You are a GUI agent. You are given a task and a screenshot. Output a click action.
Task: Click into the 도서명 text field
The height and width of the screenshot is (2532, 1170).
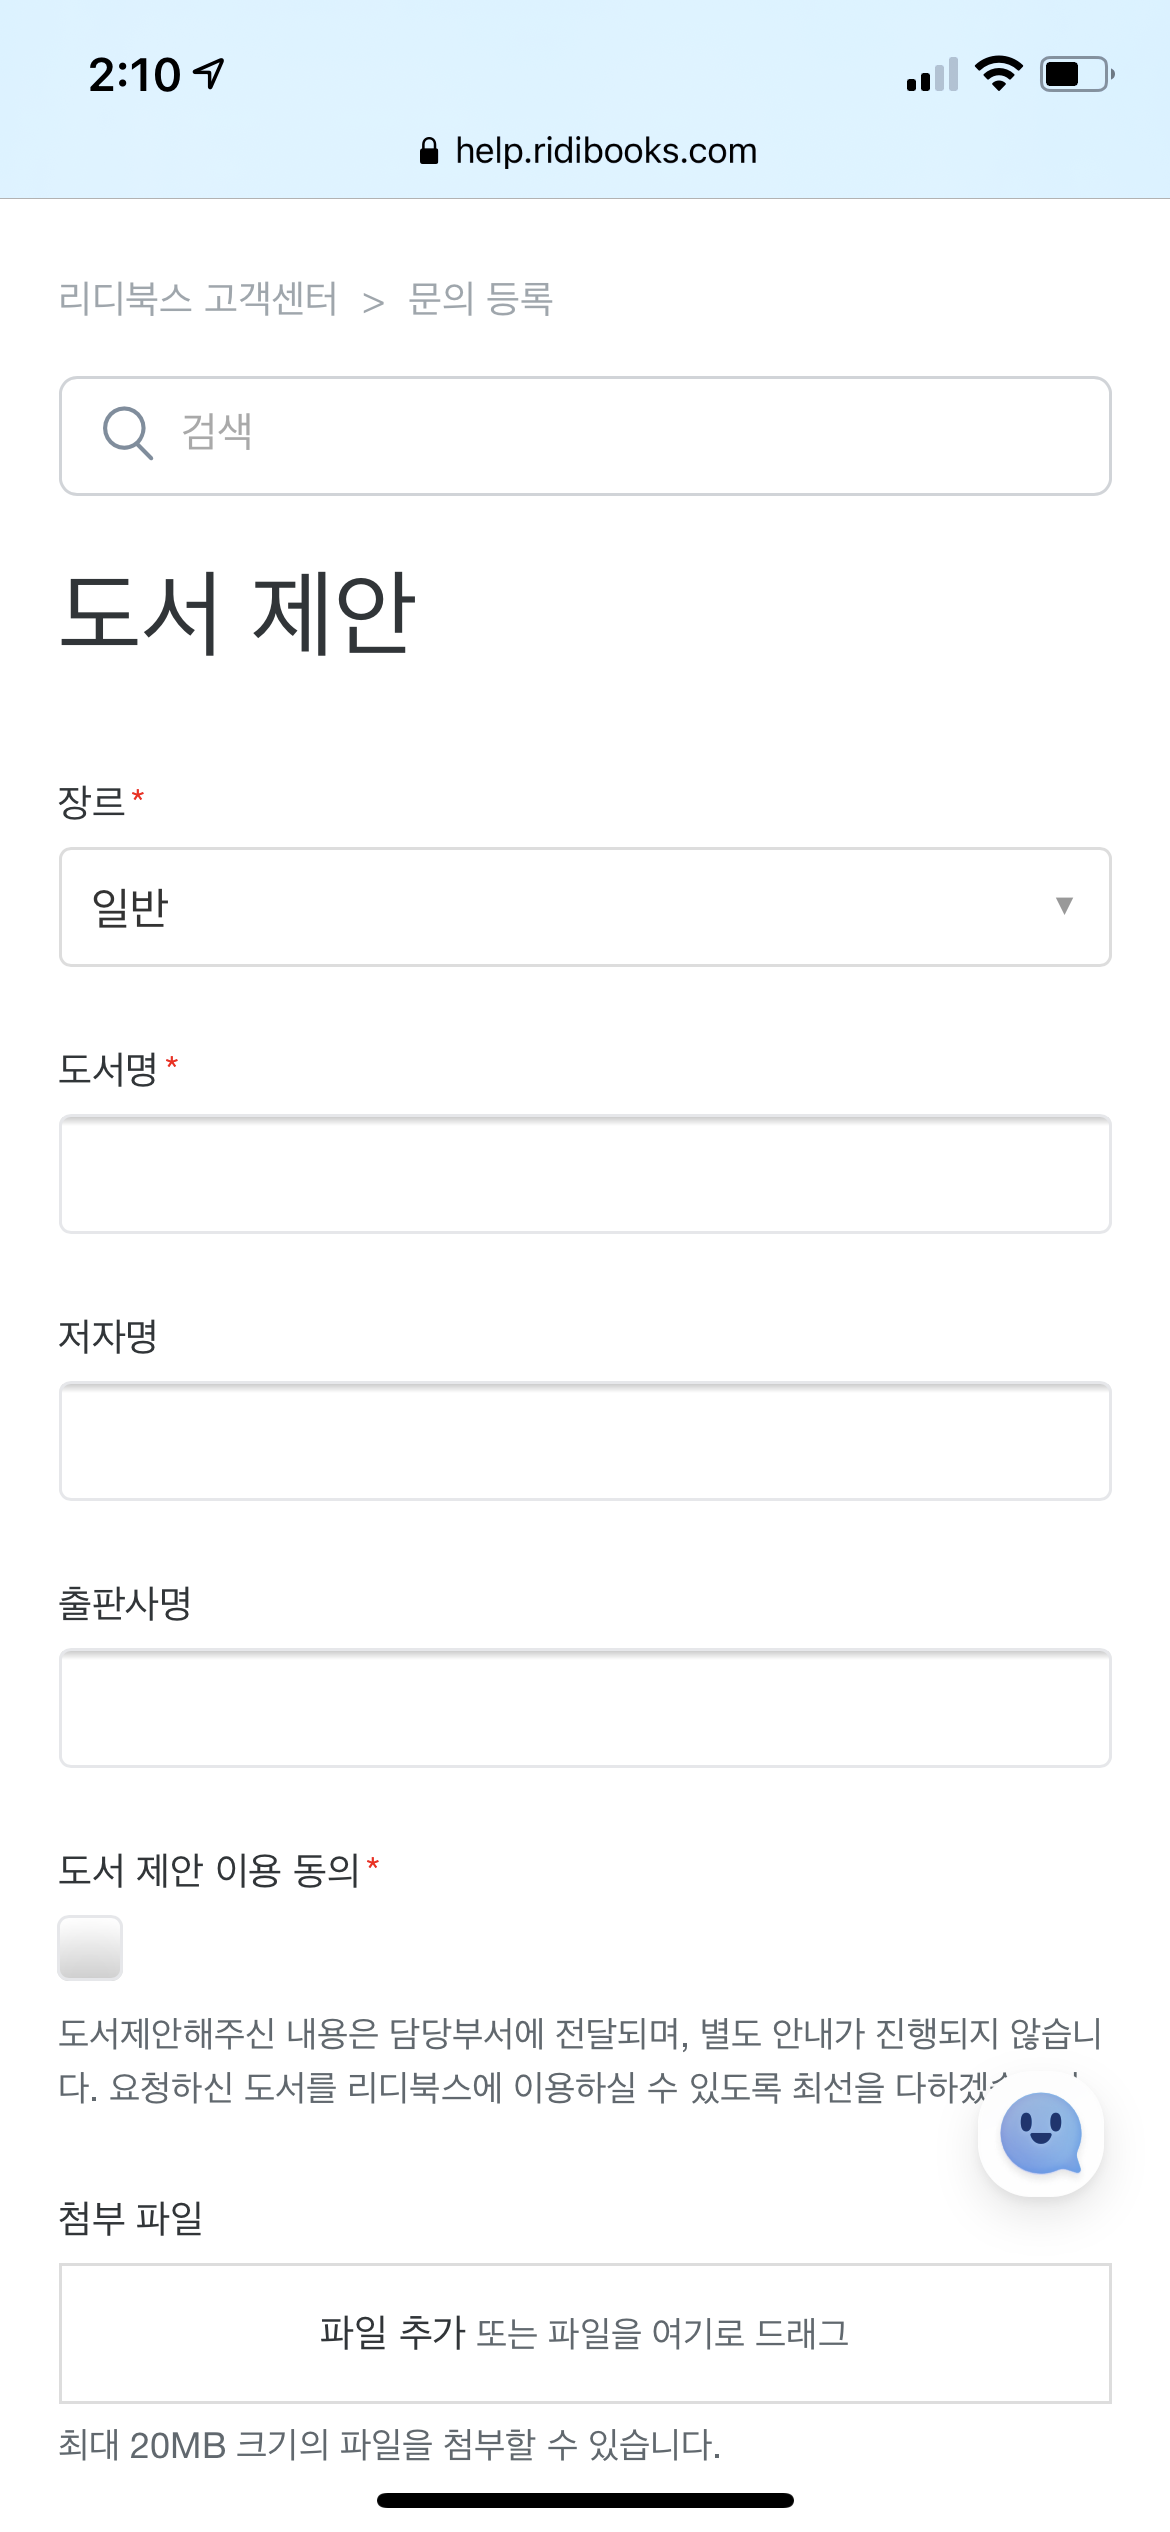pyautogui.click(x=585, y=1174)
